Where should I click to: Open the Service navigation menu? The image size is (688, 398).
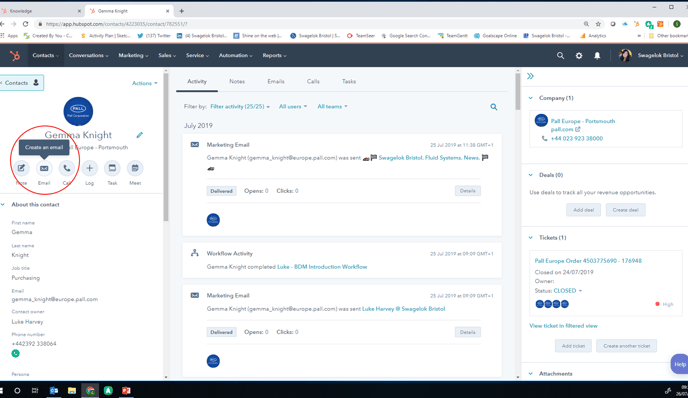(197, 55)
